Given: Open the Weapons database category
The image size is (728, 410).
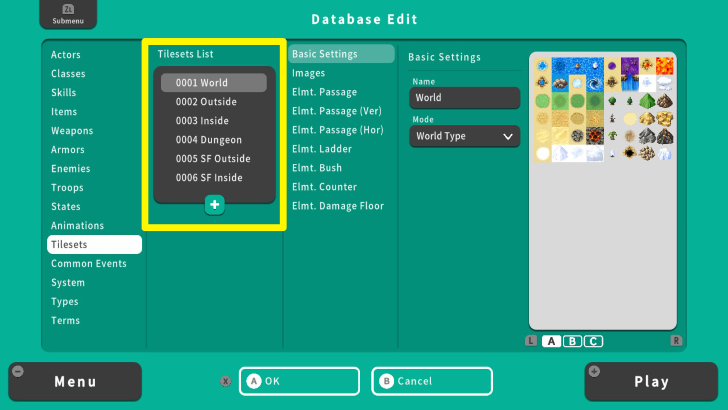Looking at the screenshot, I should point(72,131).
